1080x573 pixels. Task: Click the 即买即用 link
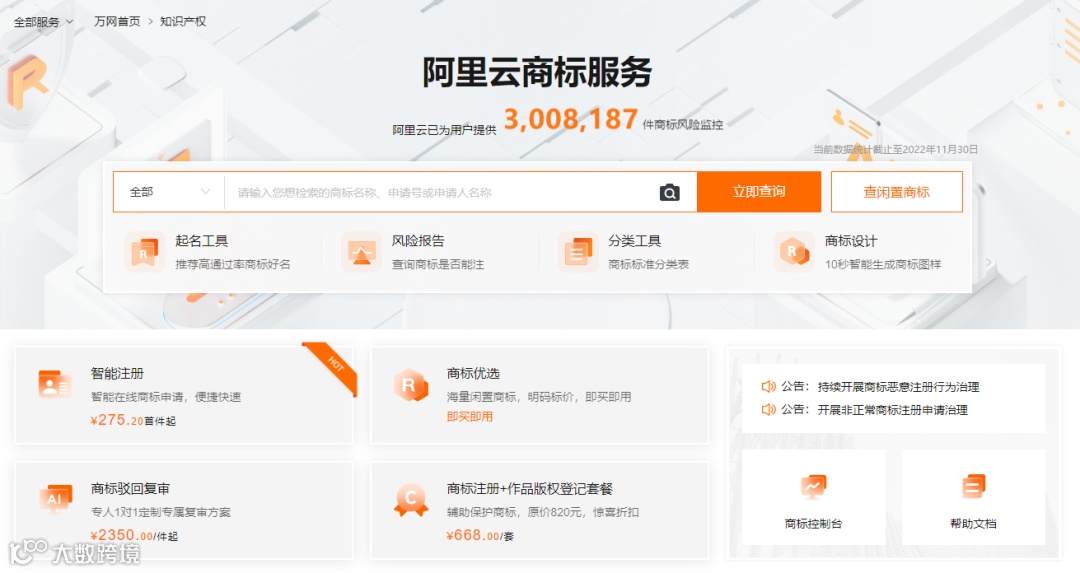[470, 417]
